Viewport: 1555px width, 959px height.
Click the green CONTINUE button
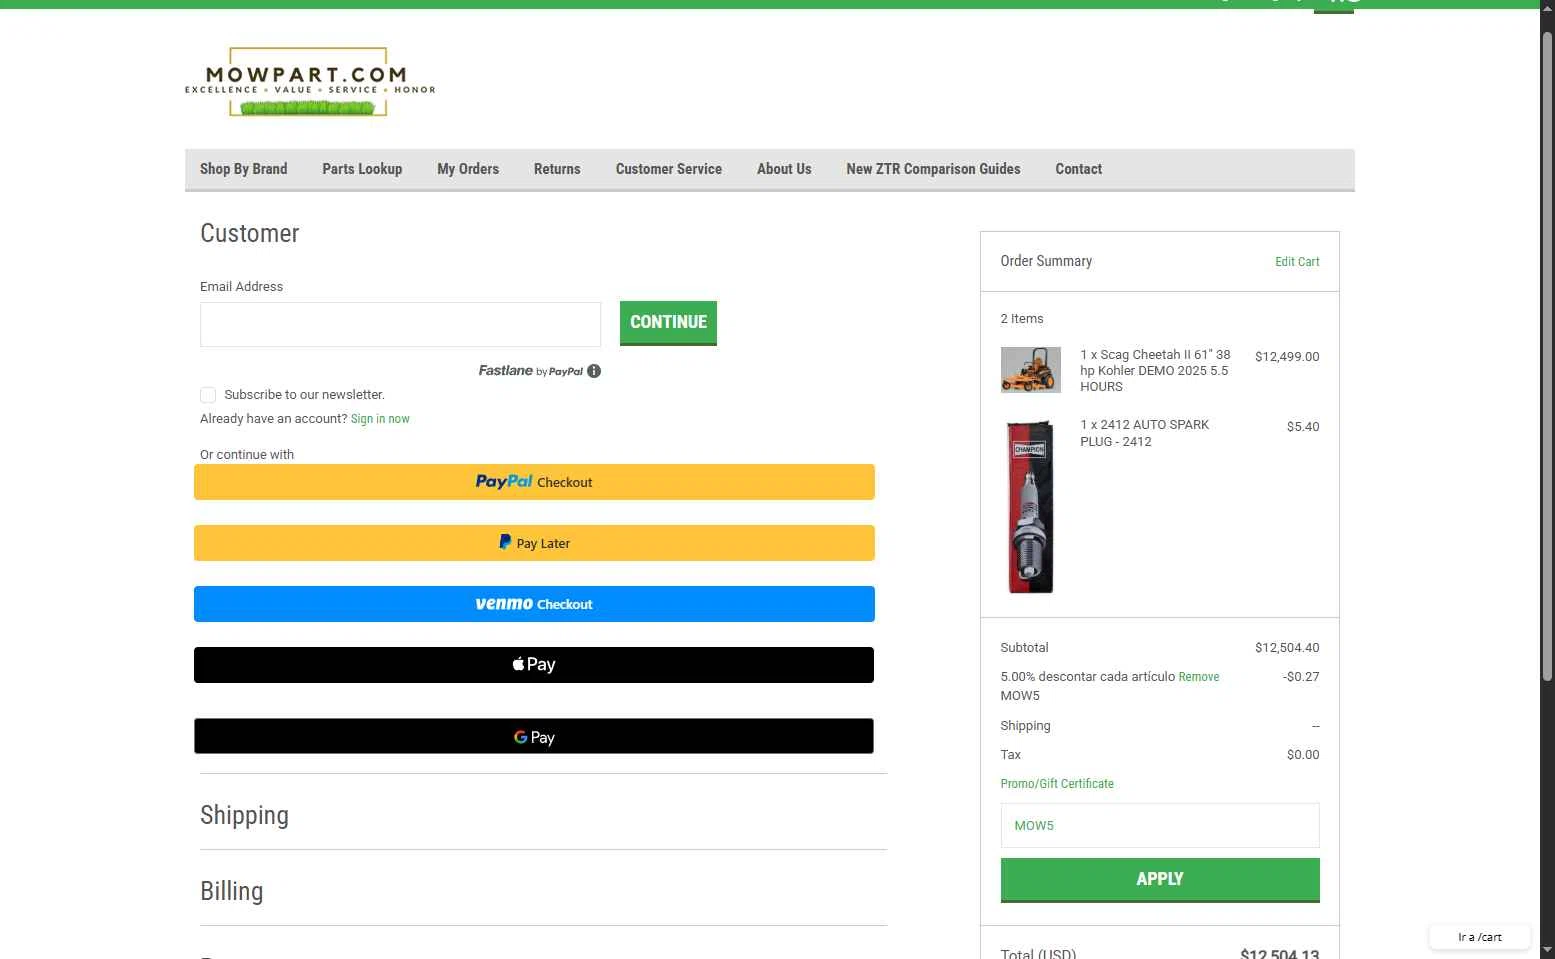coord(668,323)
